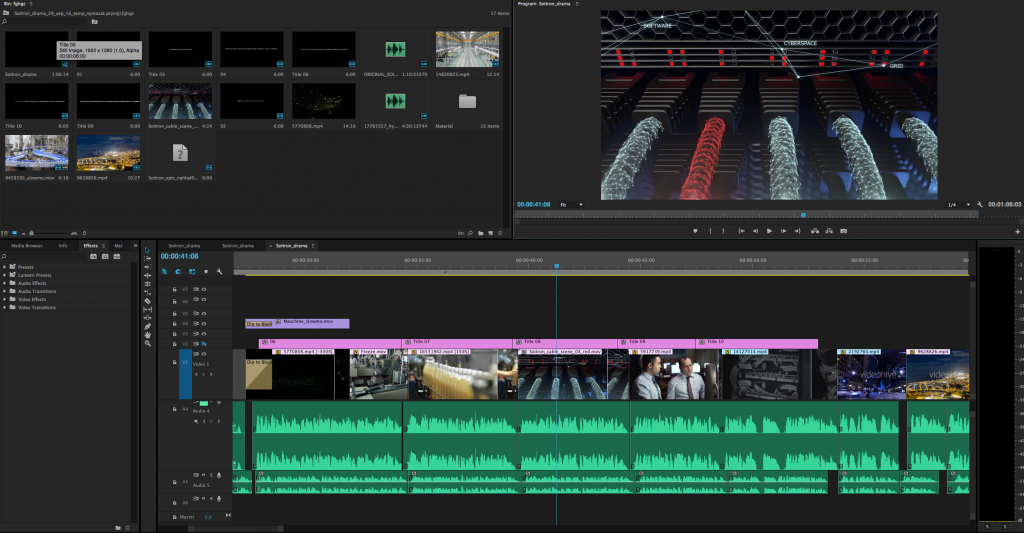The image size is (1024, 533).
Task: Toggle Snap in the timeline header
Action: [178, 272]
